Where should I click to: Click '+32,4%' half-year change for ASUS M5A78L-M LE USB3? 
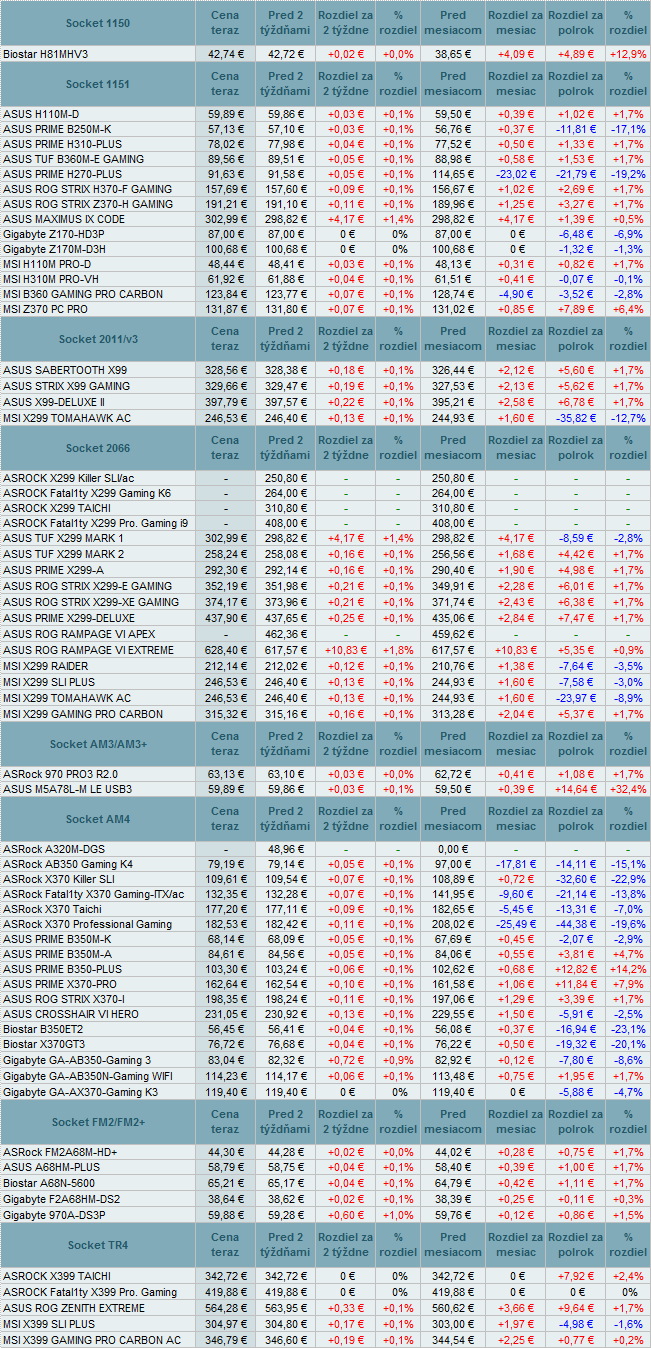click(628, 789)
